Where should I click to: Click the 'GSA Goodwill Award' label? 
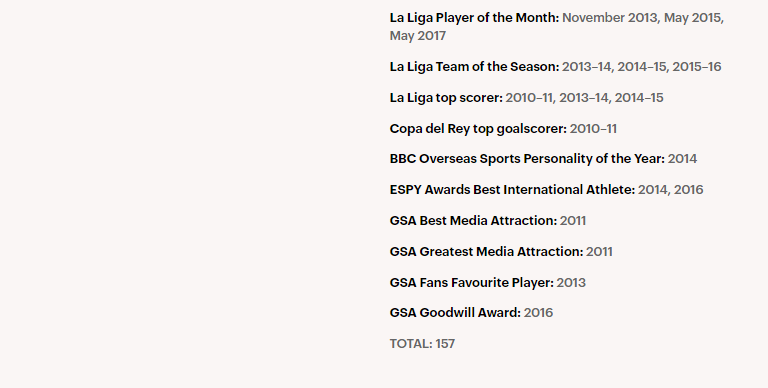(455, 313)
